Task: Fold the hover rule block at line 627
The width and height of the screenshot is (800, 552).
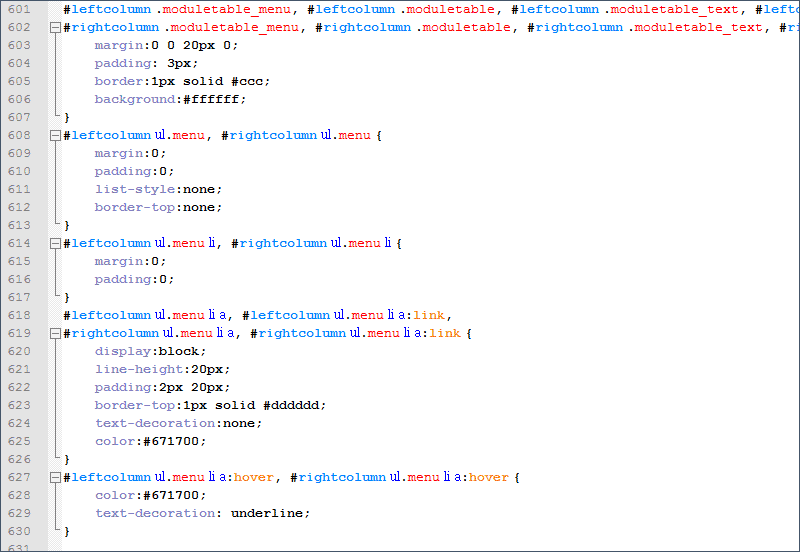Action: tap(54, 477)
